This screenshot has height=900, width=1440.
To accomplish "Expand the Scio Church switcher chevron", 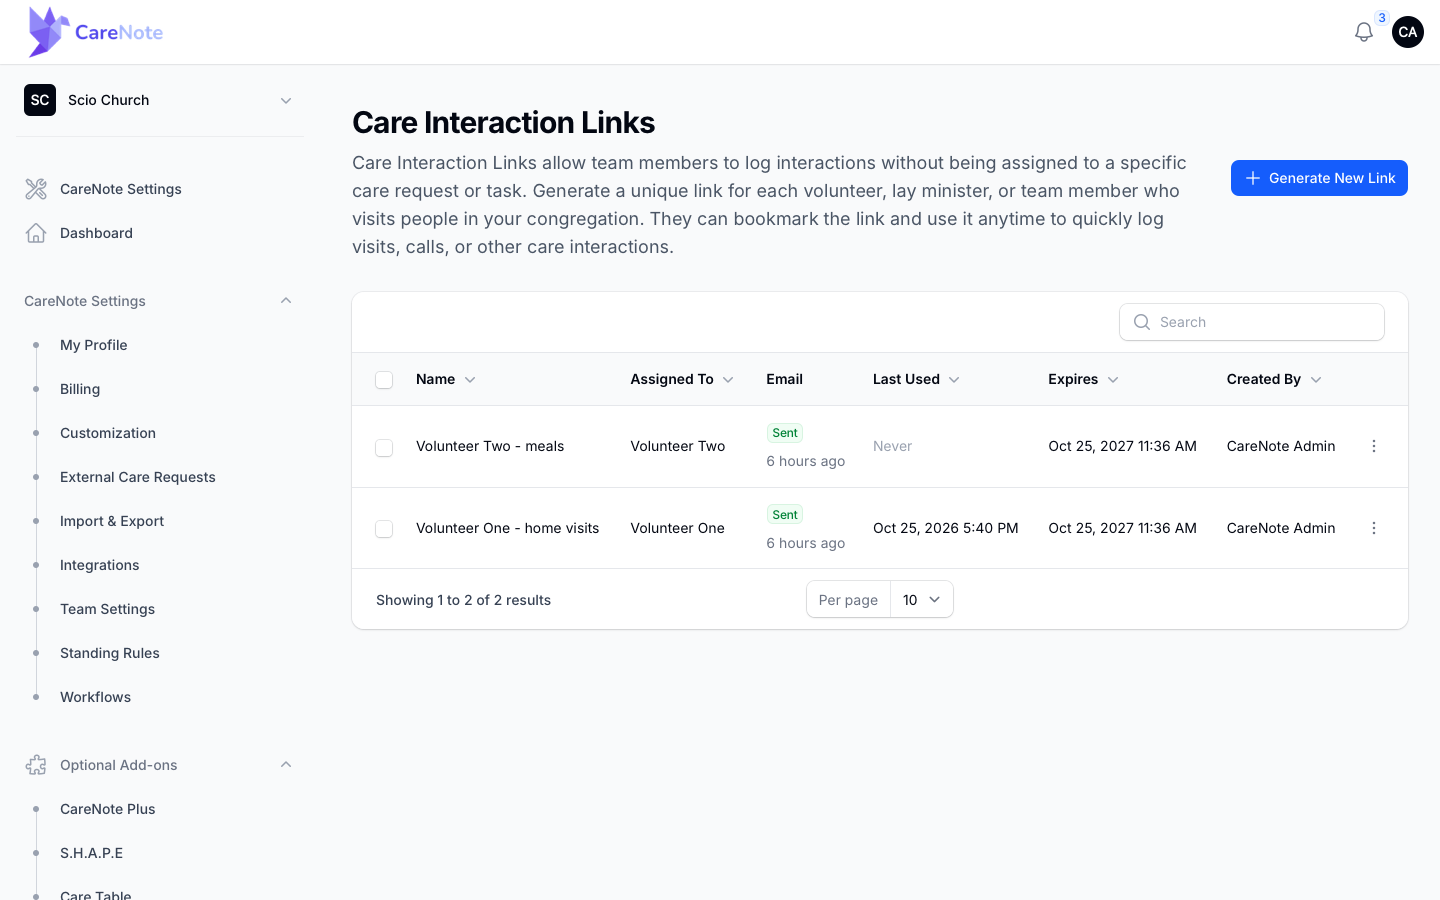I will click(x=286, y=100).
